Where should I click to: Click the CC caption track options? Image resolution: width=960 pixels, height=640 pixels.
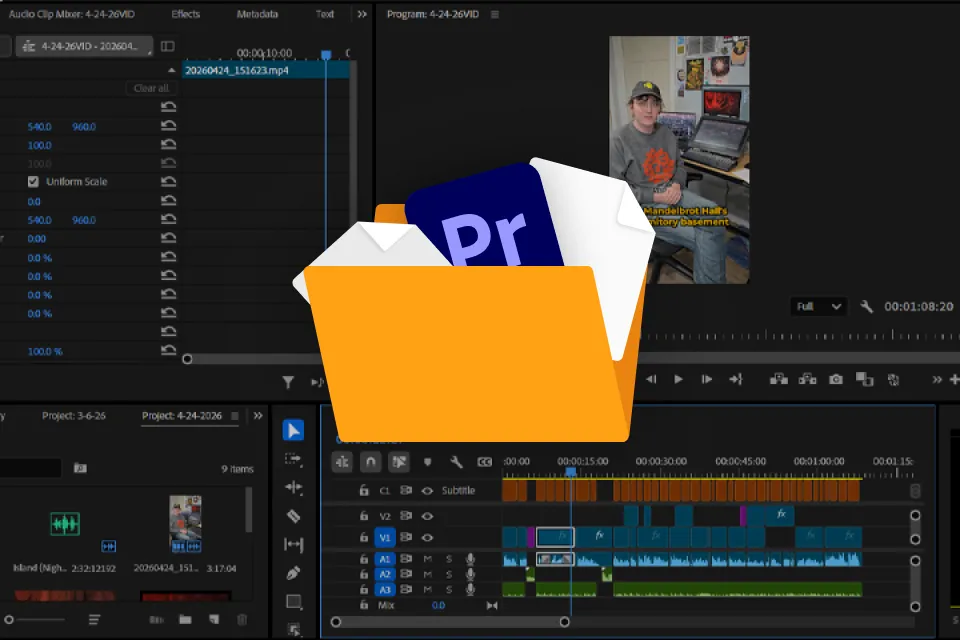click(x=484, y=462)
